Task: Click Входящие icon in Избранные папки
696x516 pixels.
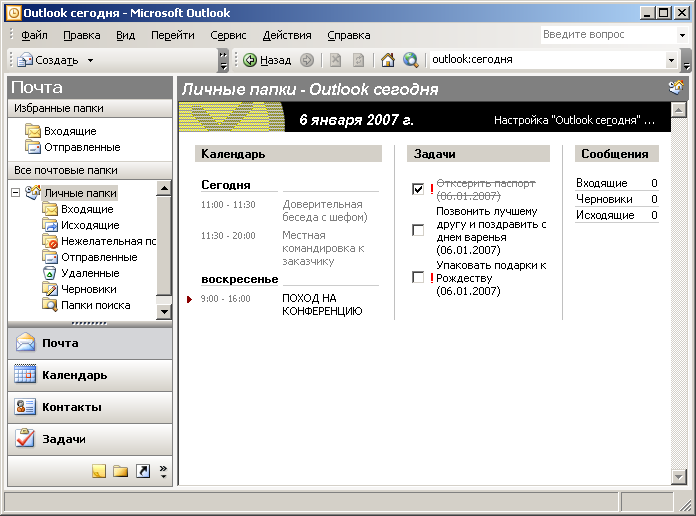Action: 33,131
